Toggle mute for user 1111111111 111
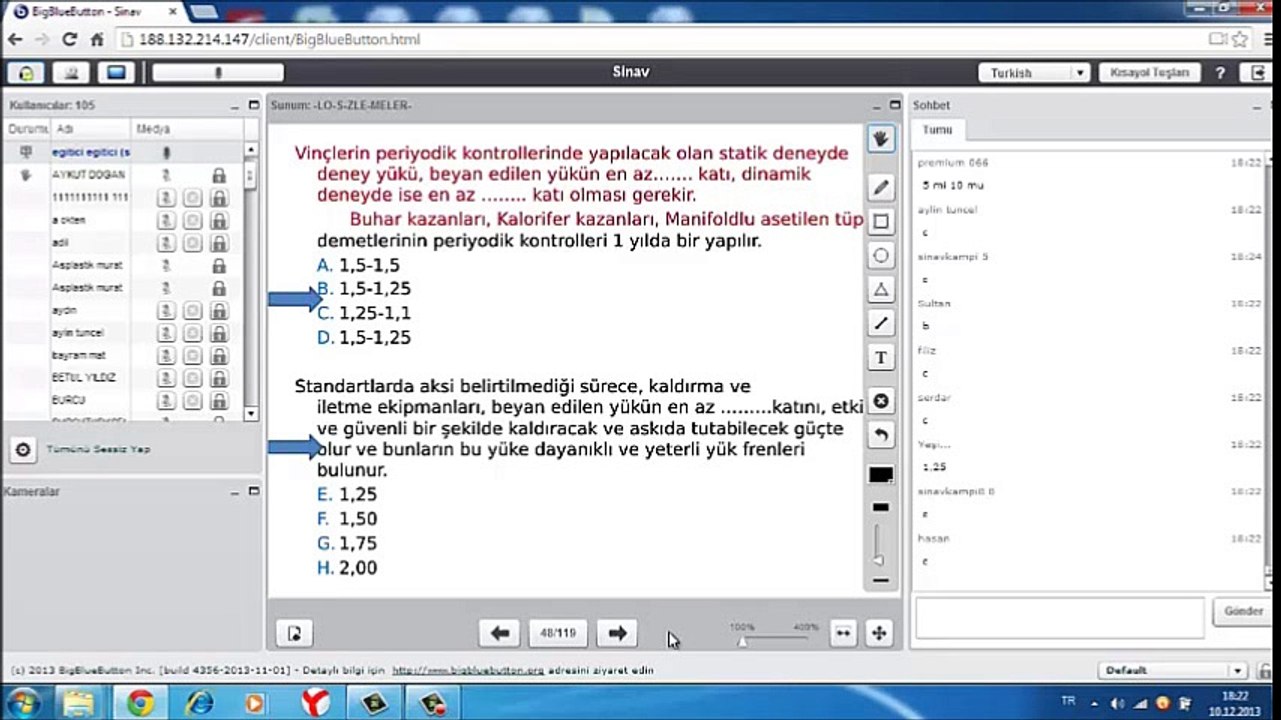Screen dimensions: 1281x720 coord(168,197)
